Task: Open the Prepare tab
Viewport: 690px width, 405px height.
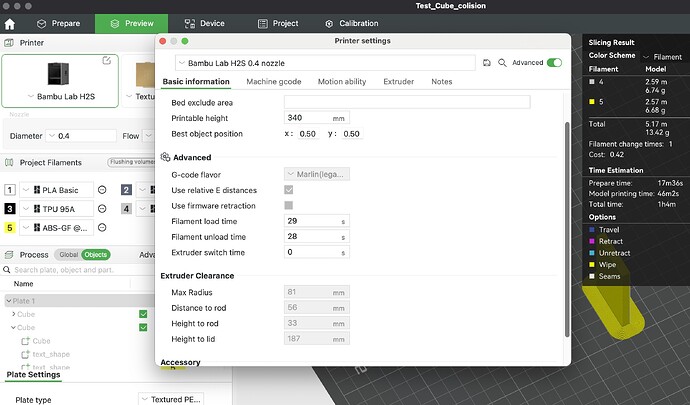Action: 59,23
